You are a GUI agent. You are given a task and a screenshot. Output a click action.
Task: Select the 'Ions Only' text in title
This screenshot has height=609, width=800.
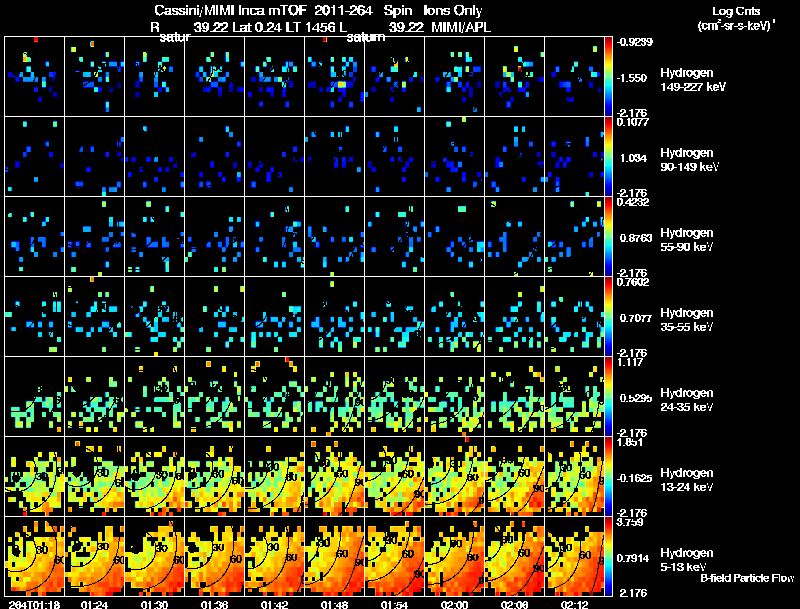coord(453,10)
